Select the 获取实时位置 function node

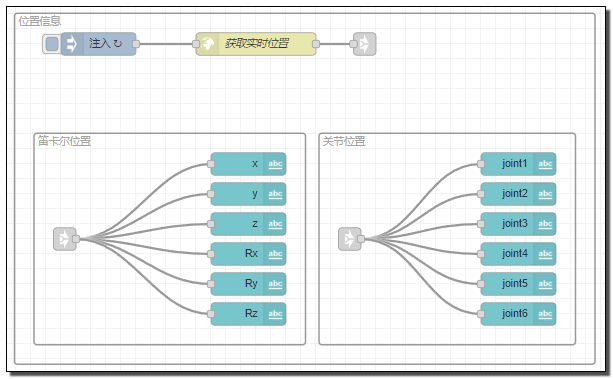(256, 44)
